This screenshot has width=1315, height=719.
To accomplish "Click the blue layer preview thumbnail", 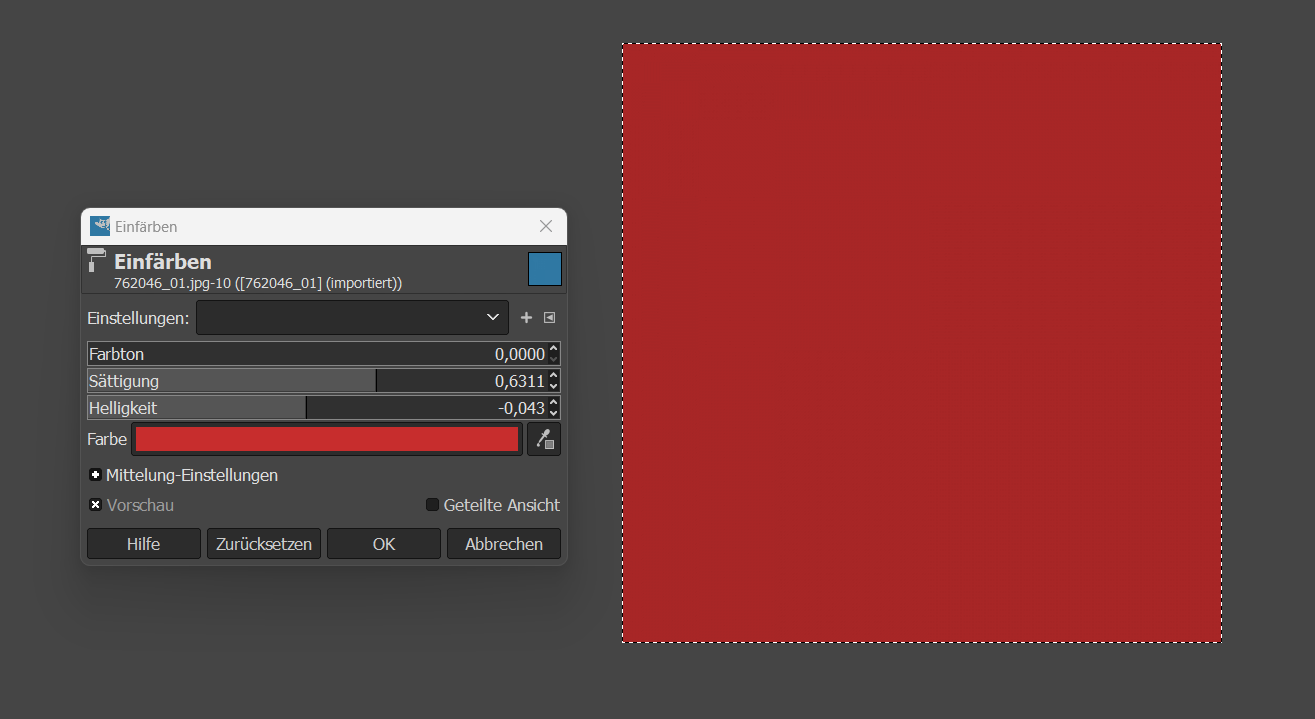I will (x=545, y=269).
